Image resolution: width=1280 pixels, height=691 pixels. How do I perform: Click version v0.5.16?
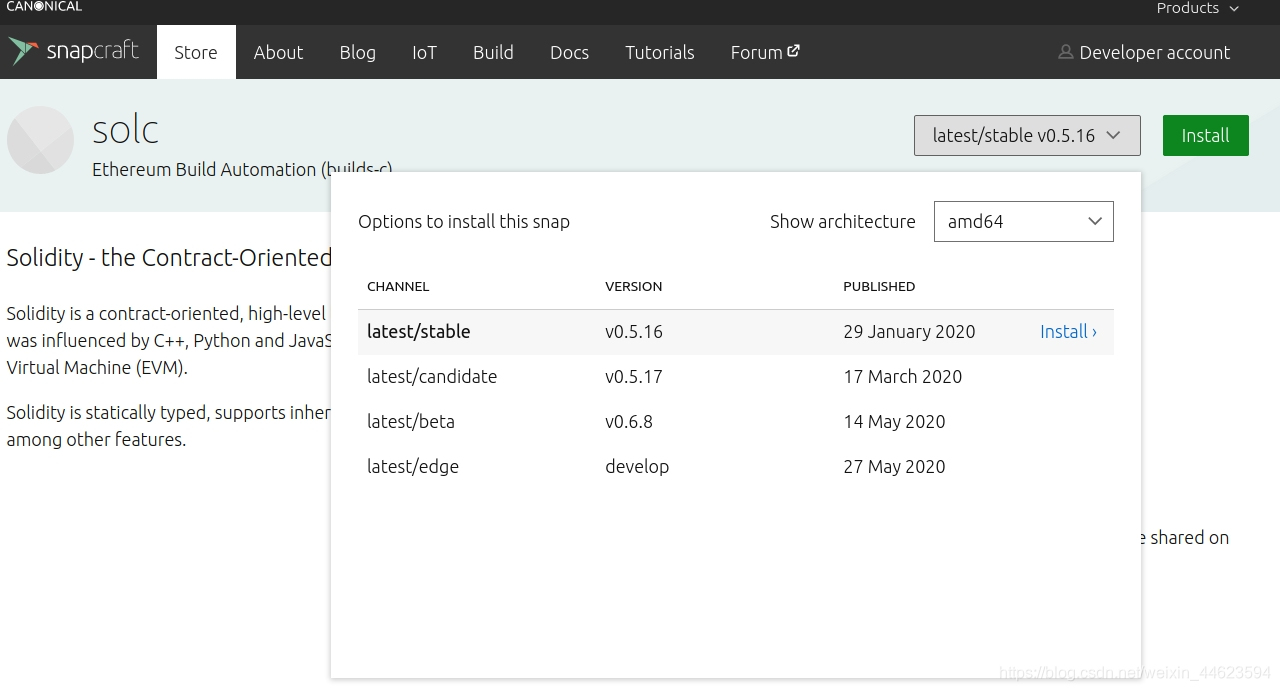(634, 332)
